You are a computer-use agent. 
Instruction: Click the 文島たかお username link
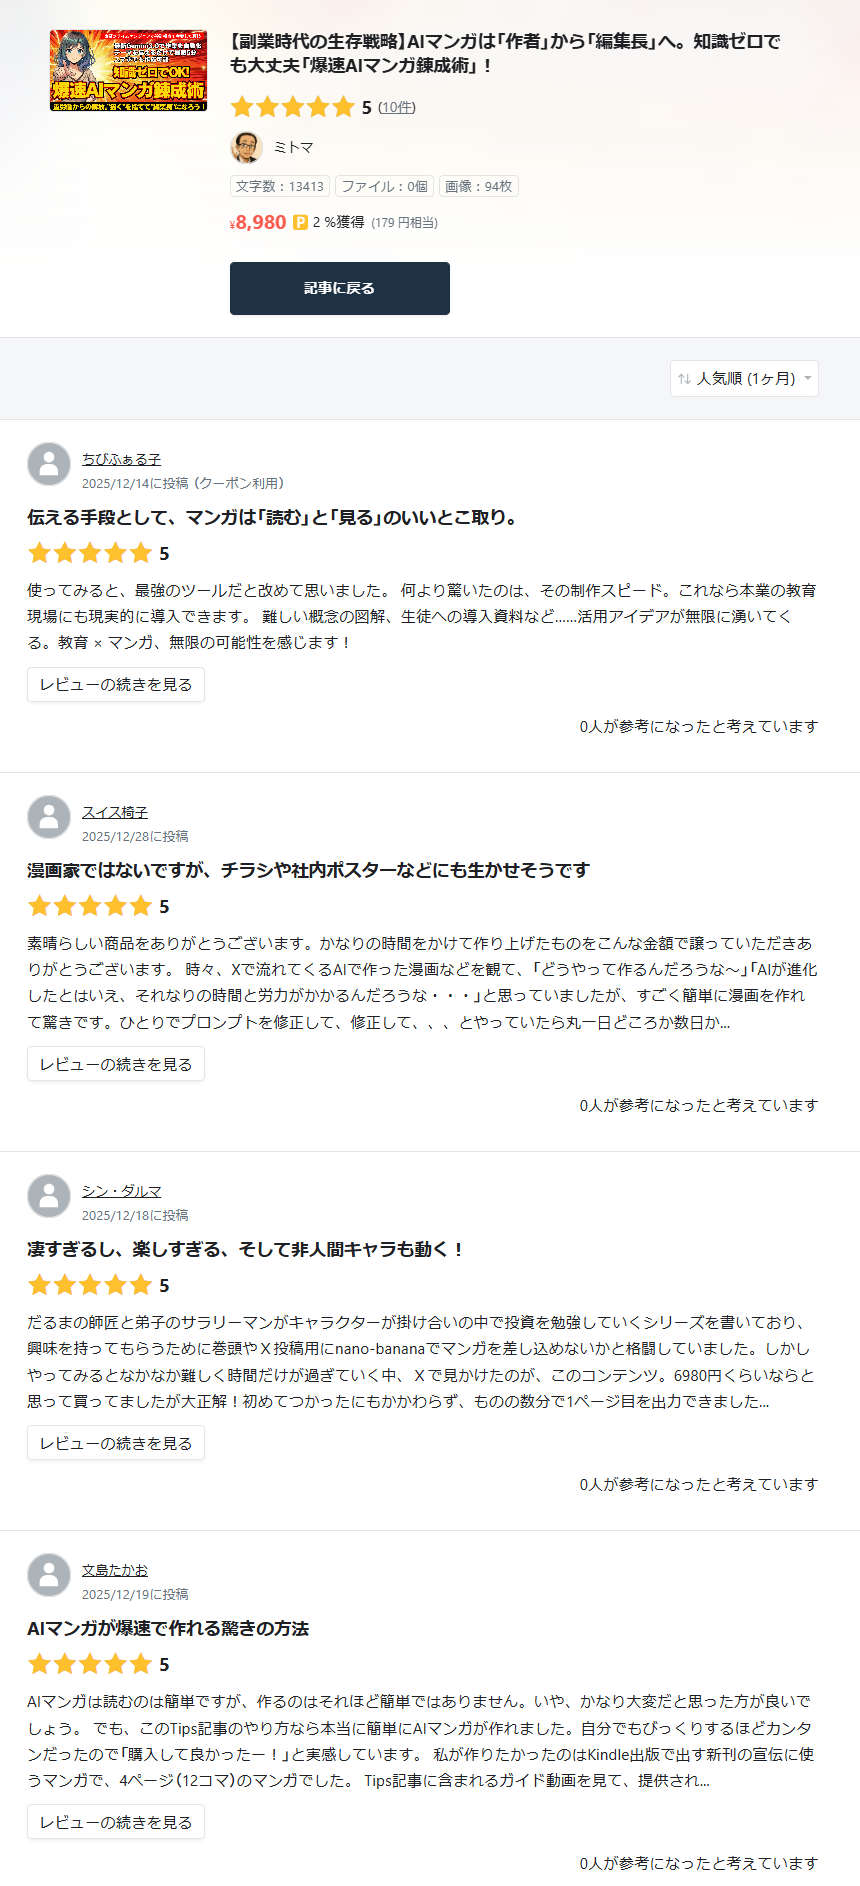pos(115,1570)
